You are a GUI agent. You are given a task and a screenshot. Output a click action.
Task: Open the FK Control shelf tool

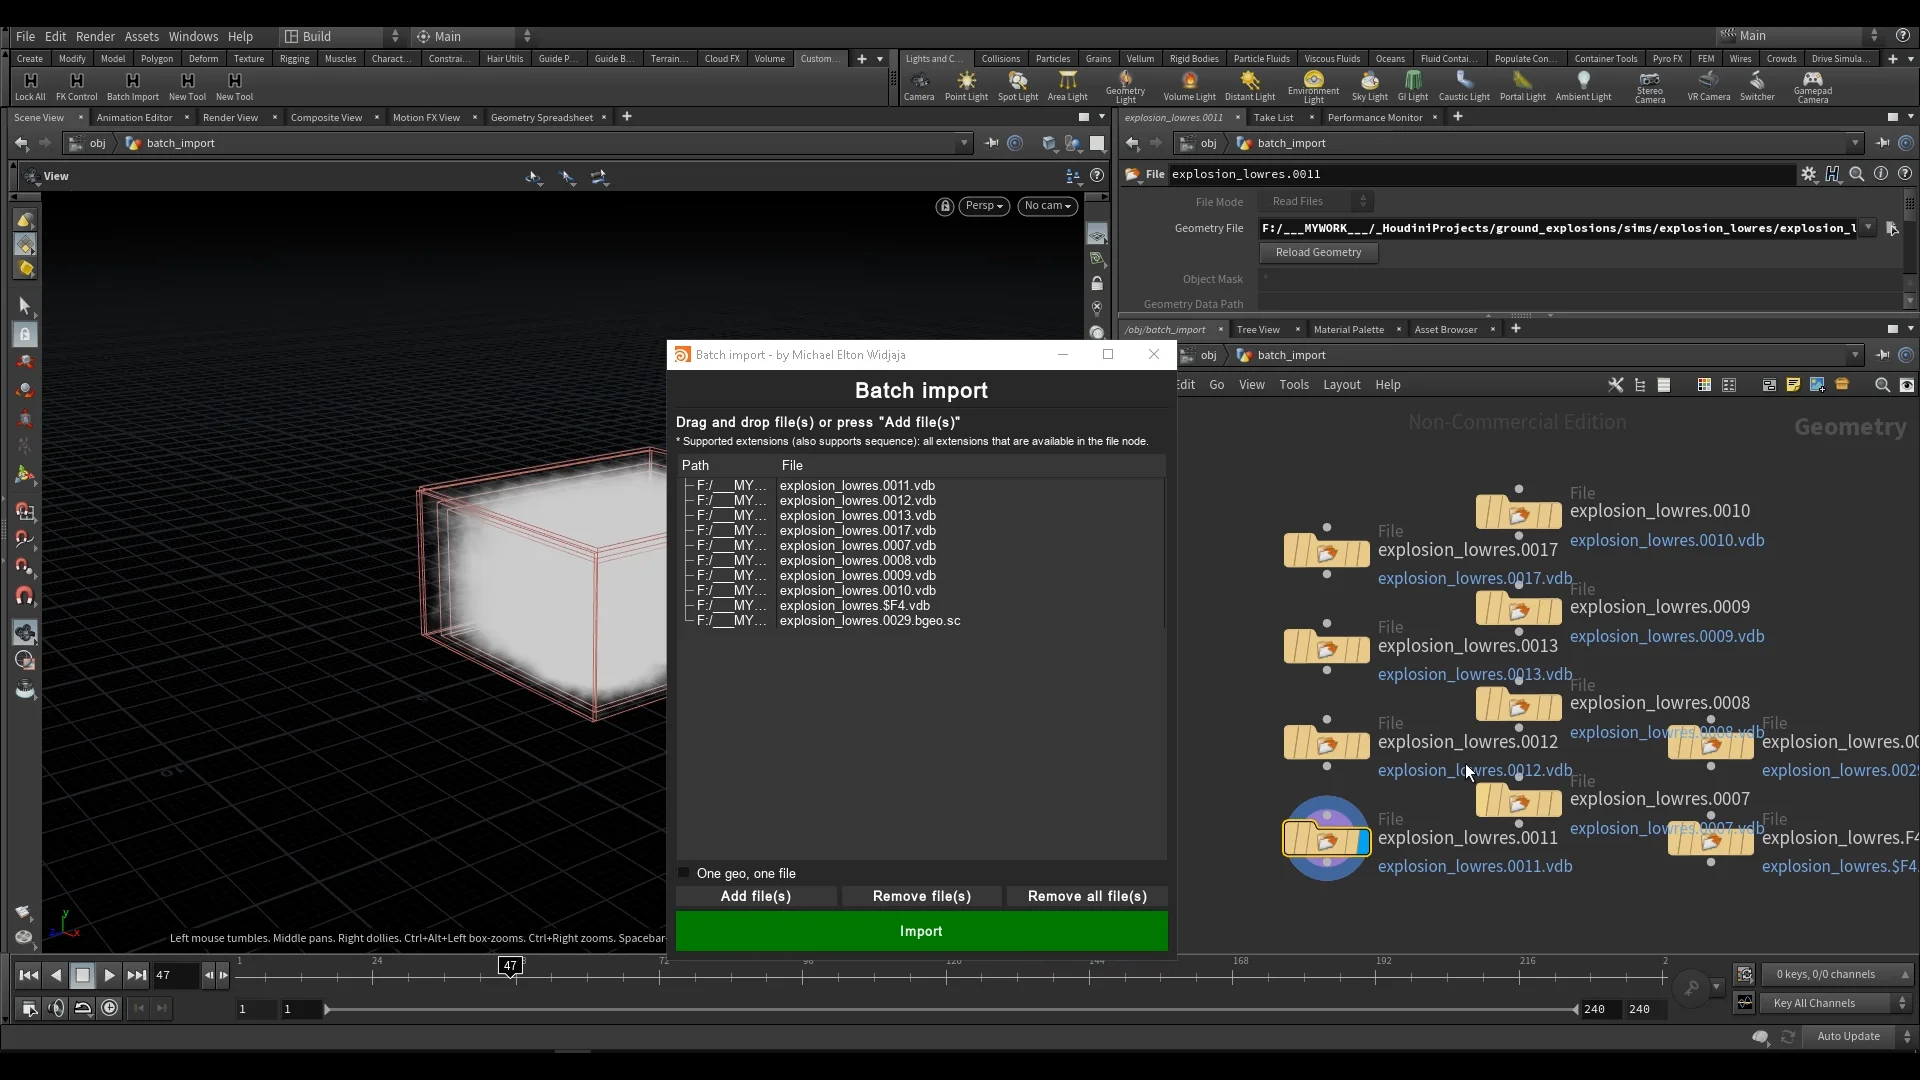click(76, 86)
